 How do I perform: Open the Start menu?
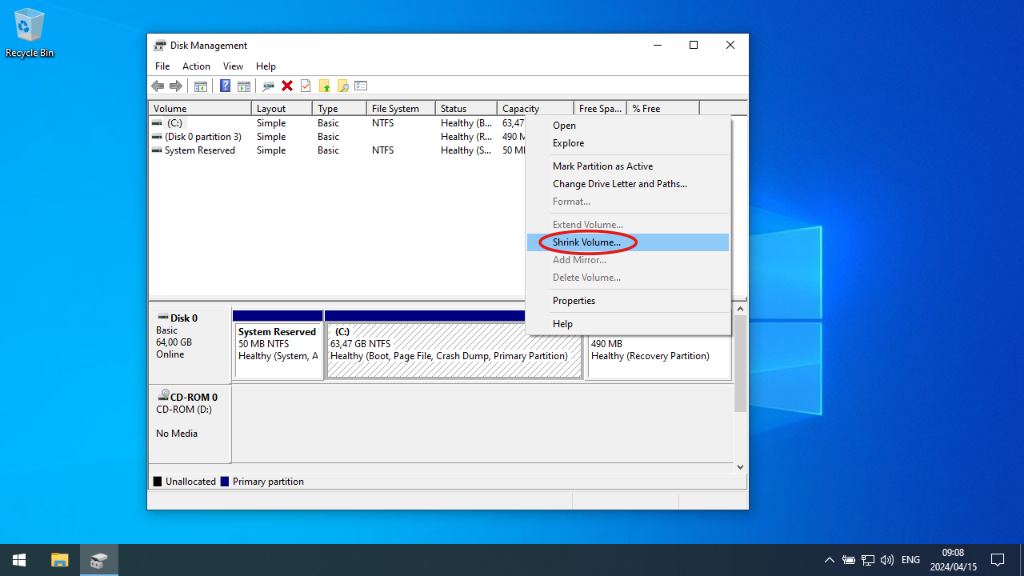point(19,560)
